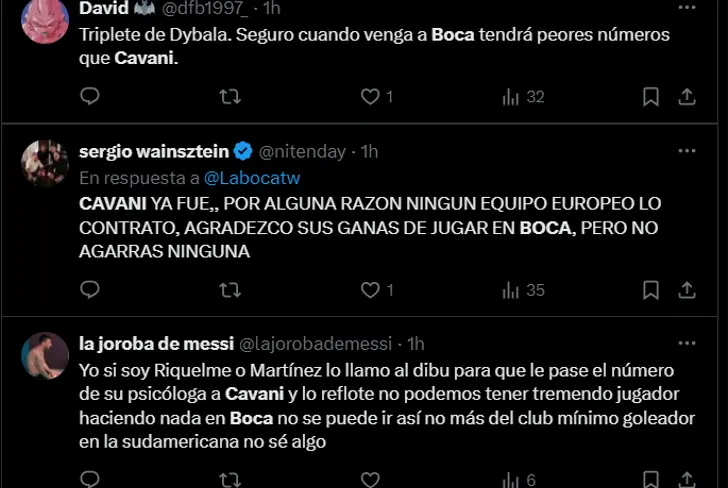
Task: Open the @Labocatw mention link
Action: (252, 178)
